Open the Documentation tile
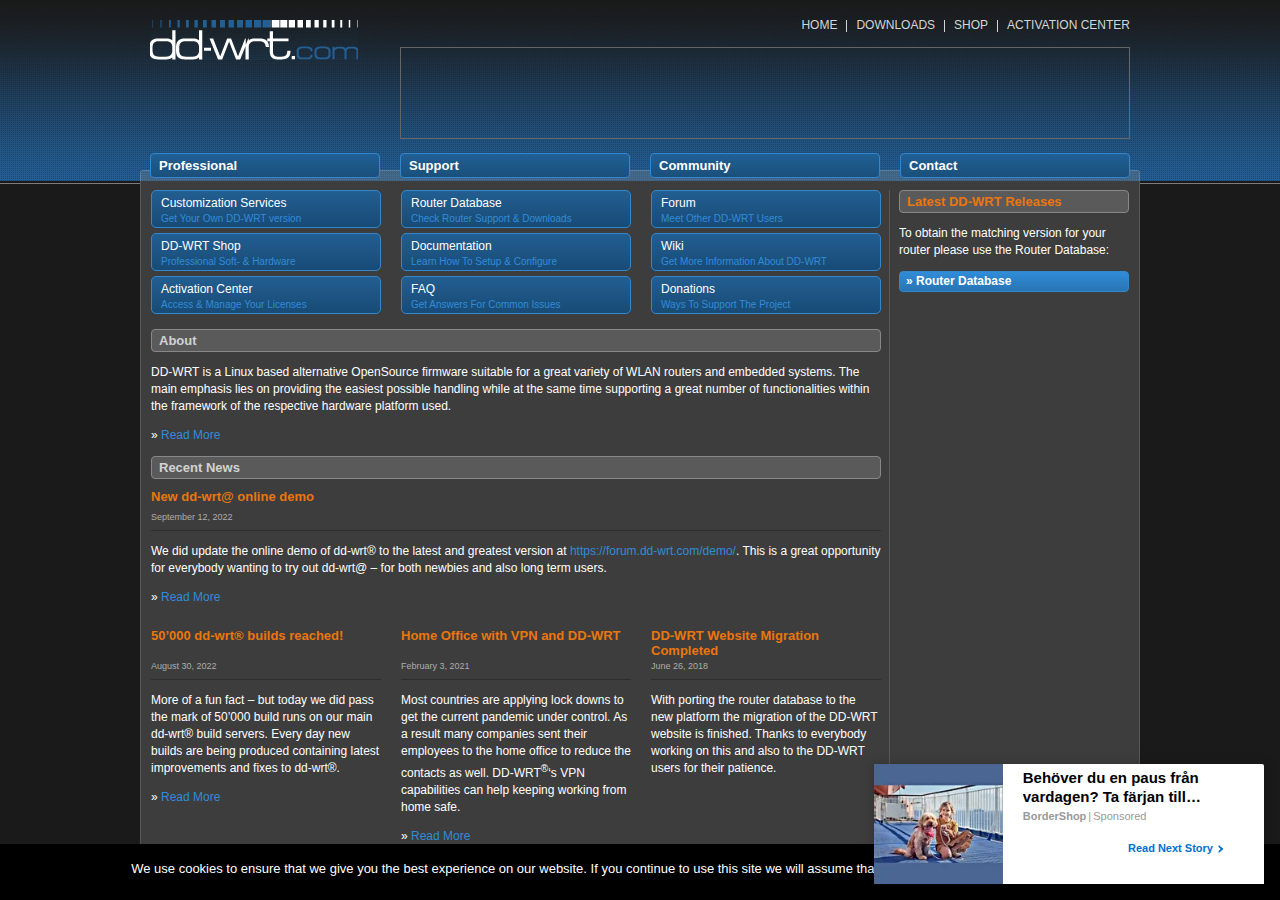This screenshot has width=1280, height=900. (516, 252)
